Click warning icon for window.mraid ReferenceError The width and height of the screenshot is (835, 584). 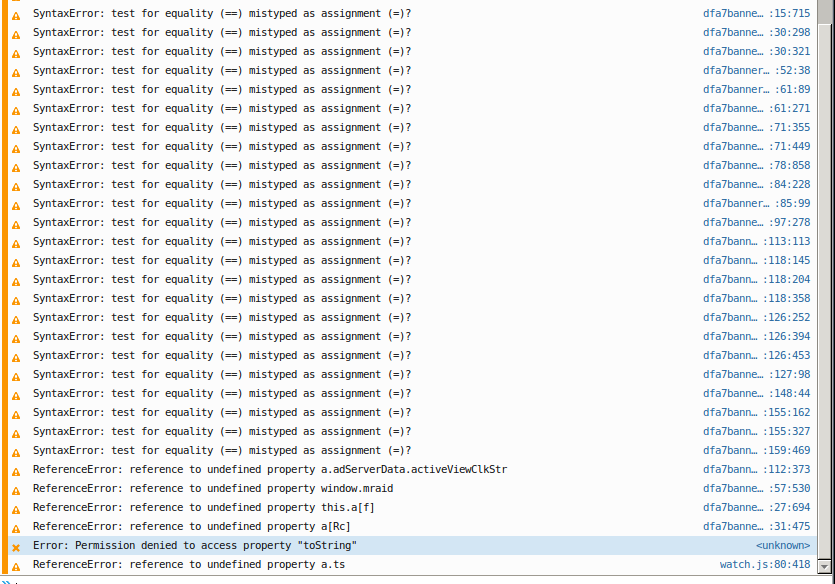click(x=16, y=490)
